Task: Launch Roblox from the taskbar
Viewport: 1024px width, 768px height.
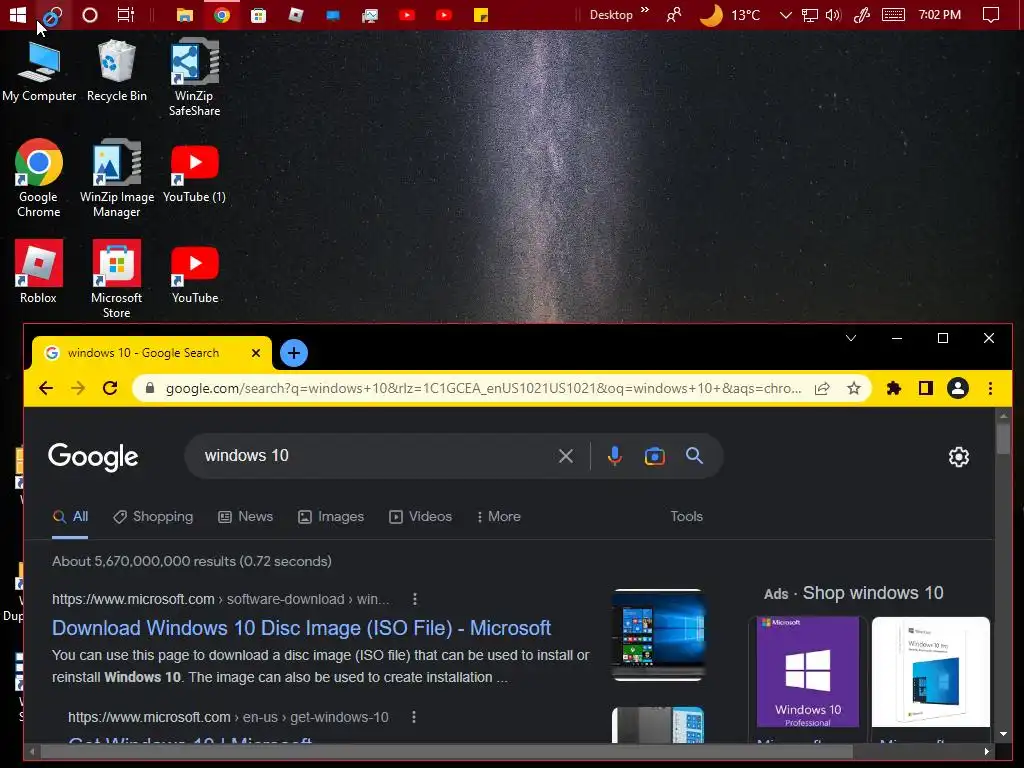Action: click(296, 14)
